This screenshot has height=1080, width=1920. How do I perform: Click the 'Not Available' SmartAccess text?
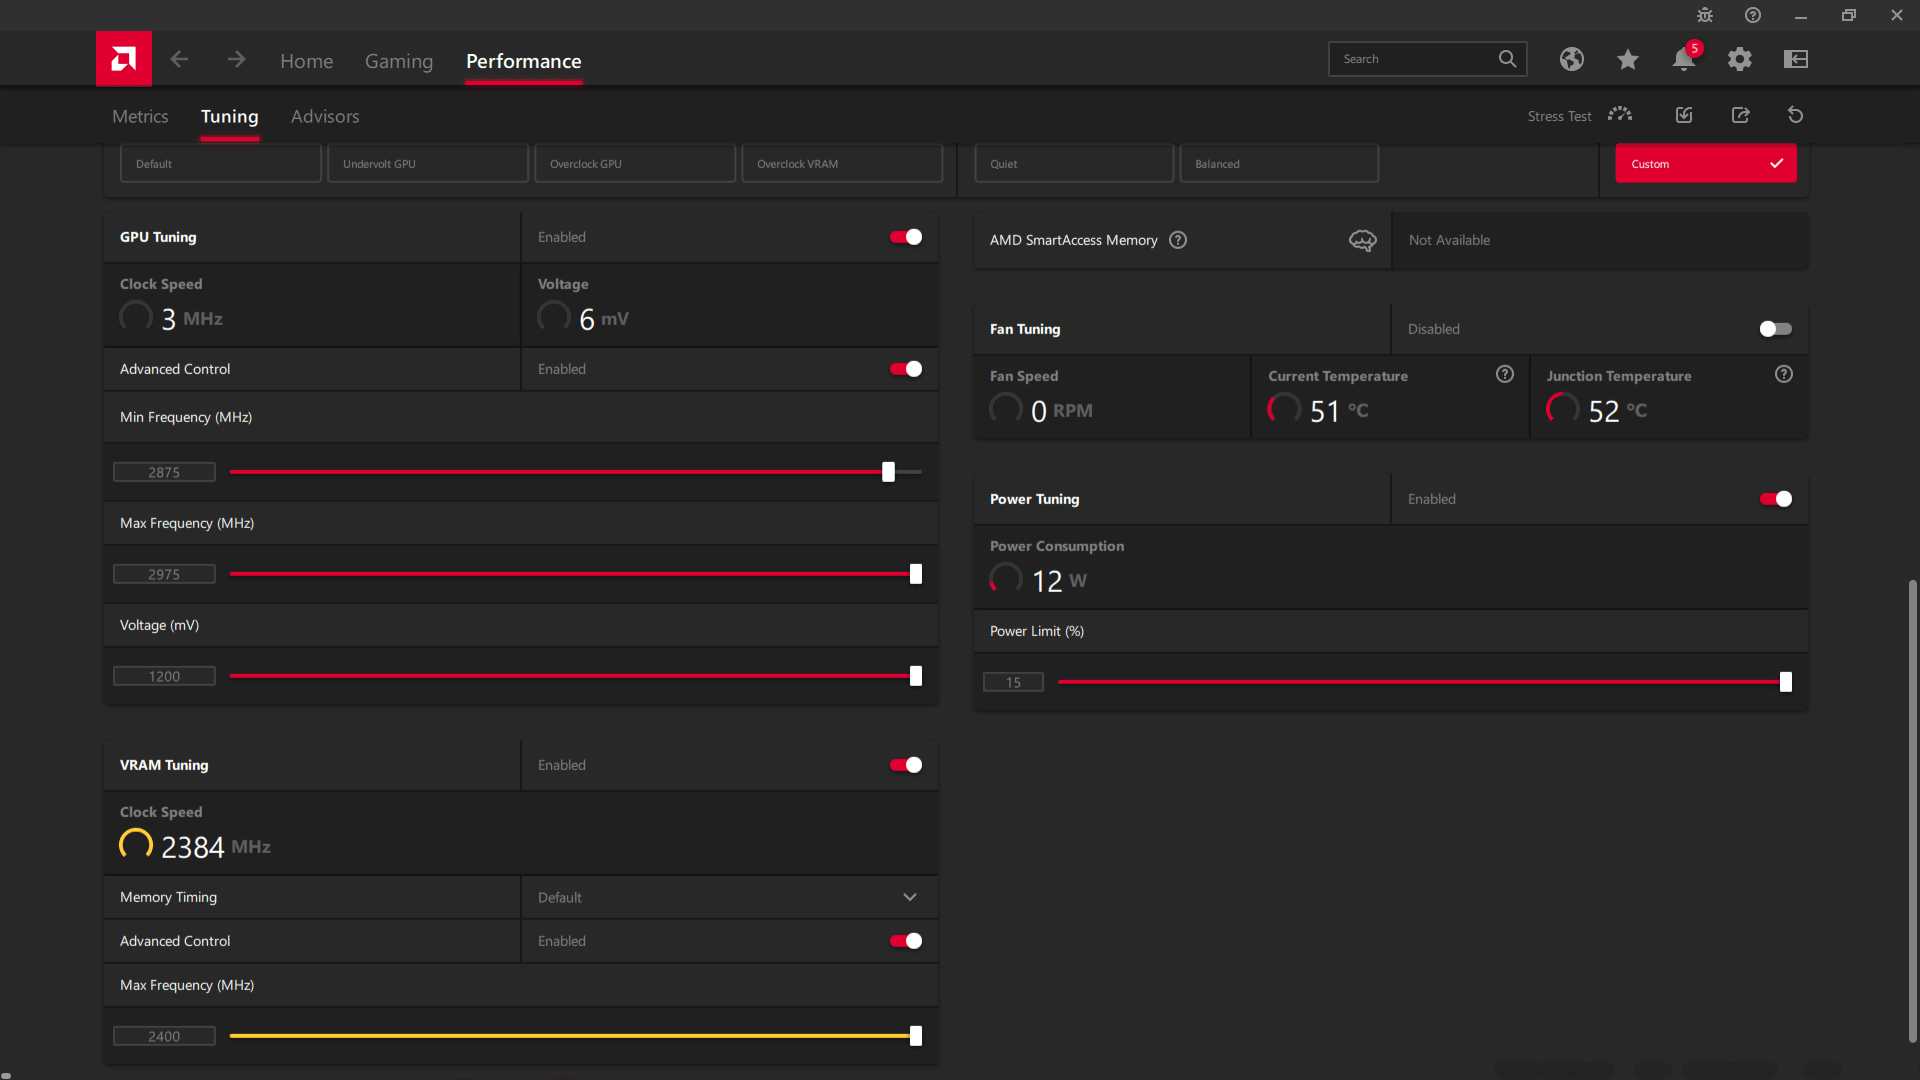pyautogui.click(x=1449, y=240)
